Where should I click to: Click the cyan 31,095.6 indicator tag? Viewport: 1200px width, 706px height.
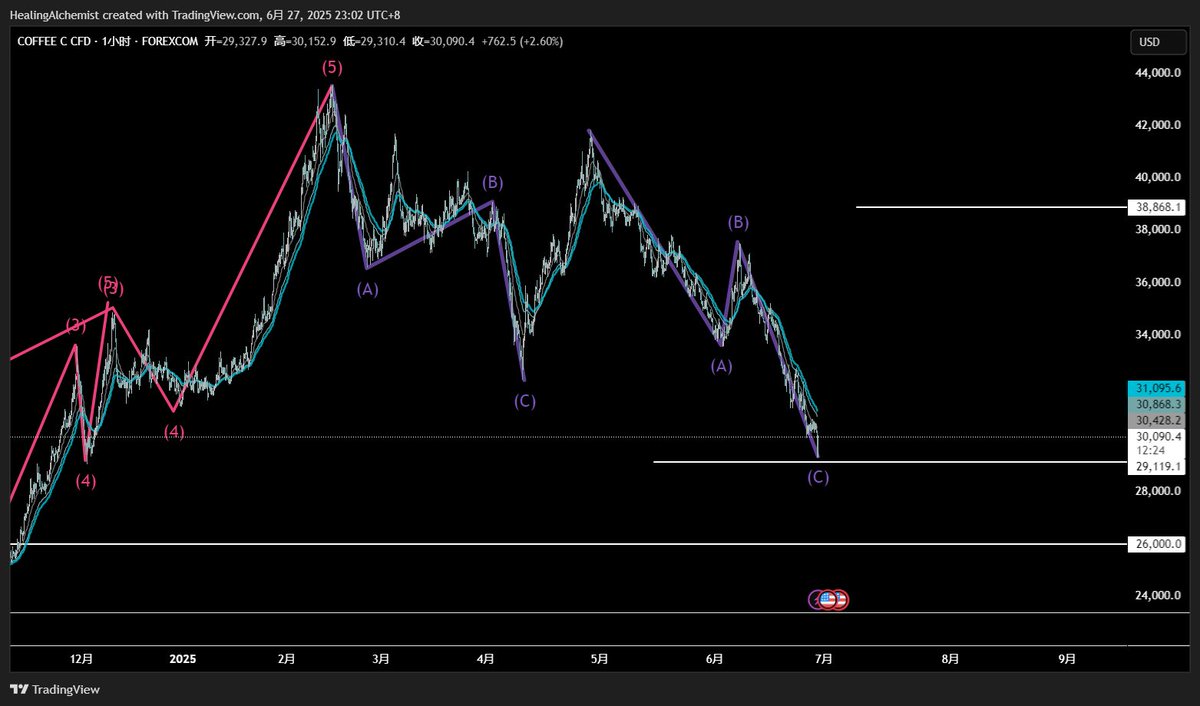(1159, 388)
